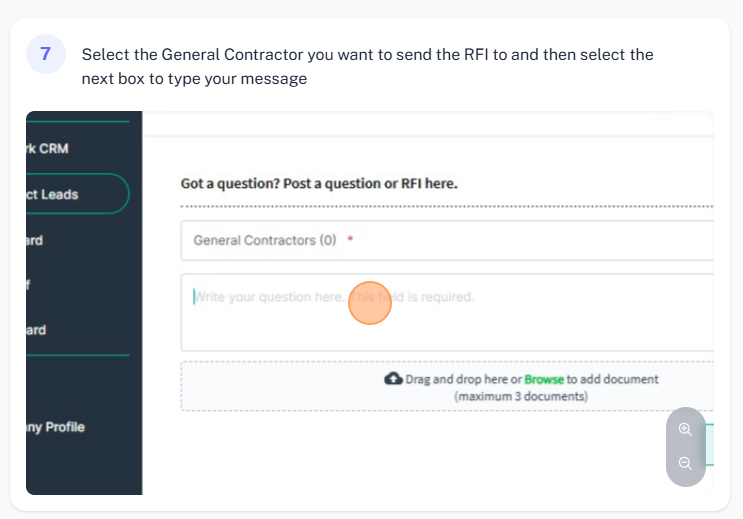Click the zoom out magnifier icon

click(685, 463)
